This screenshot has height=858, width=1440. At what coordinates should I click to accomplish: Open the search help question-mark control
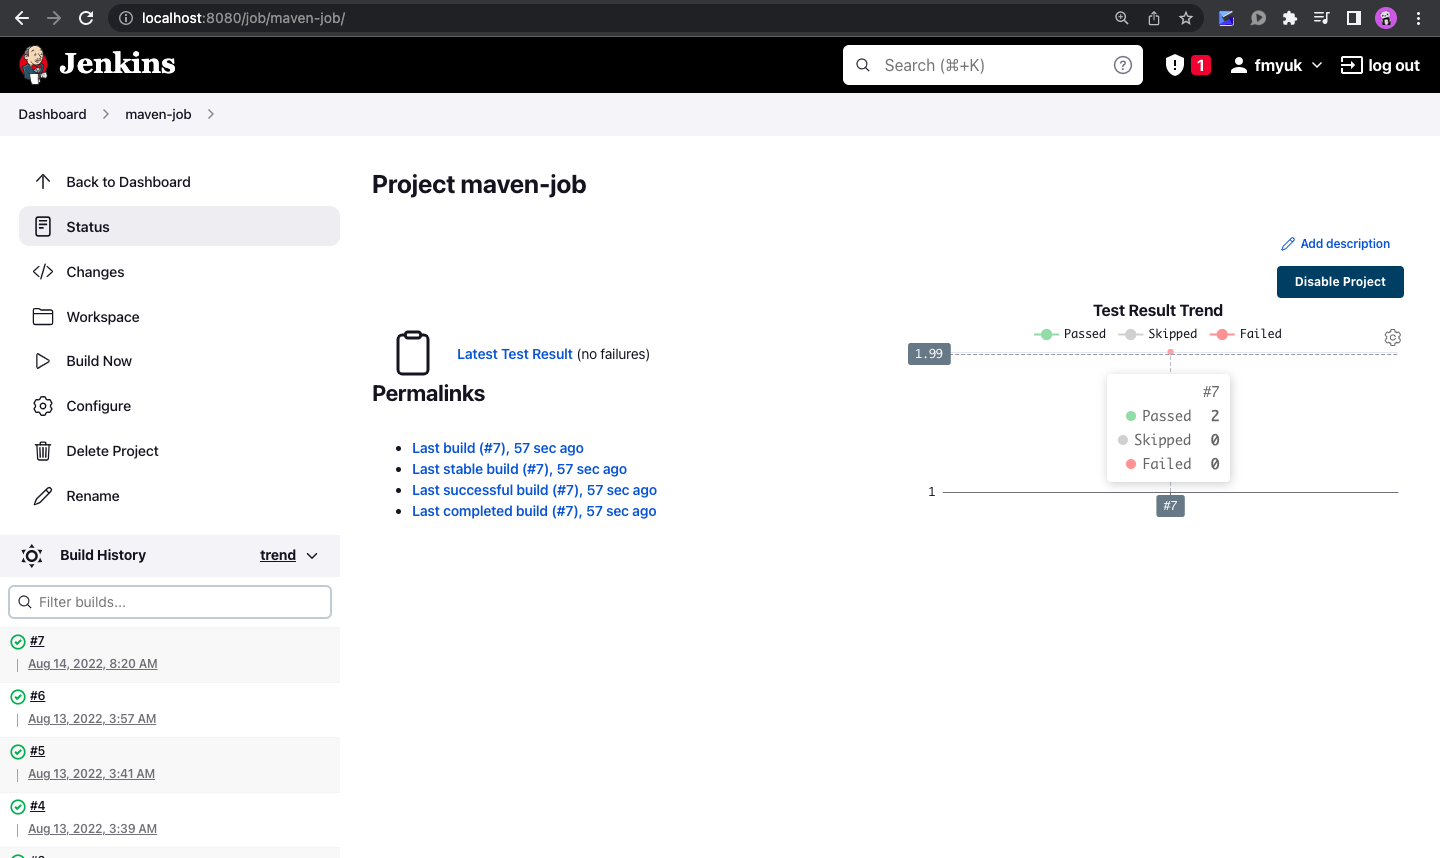click(1122, 64)
